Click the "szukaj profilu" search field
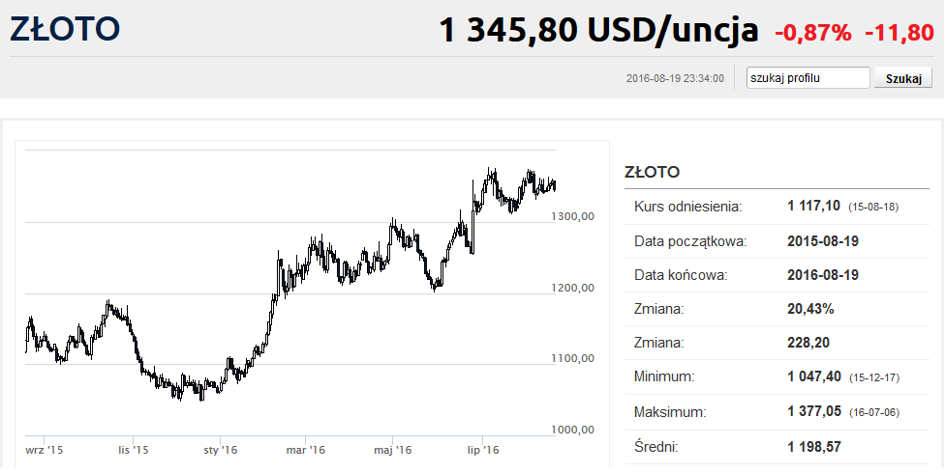The height and width of the screenshot is (473, 945). [808, 78]
